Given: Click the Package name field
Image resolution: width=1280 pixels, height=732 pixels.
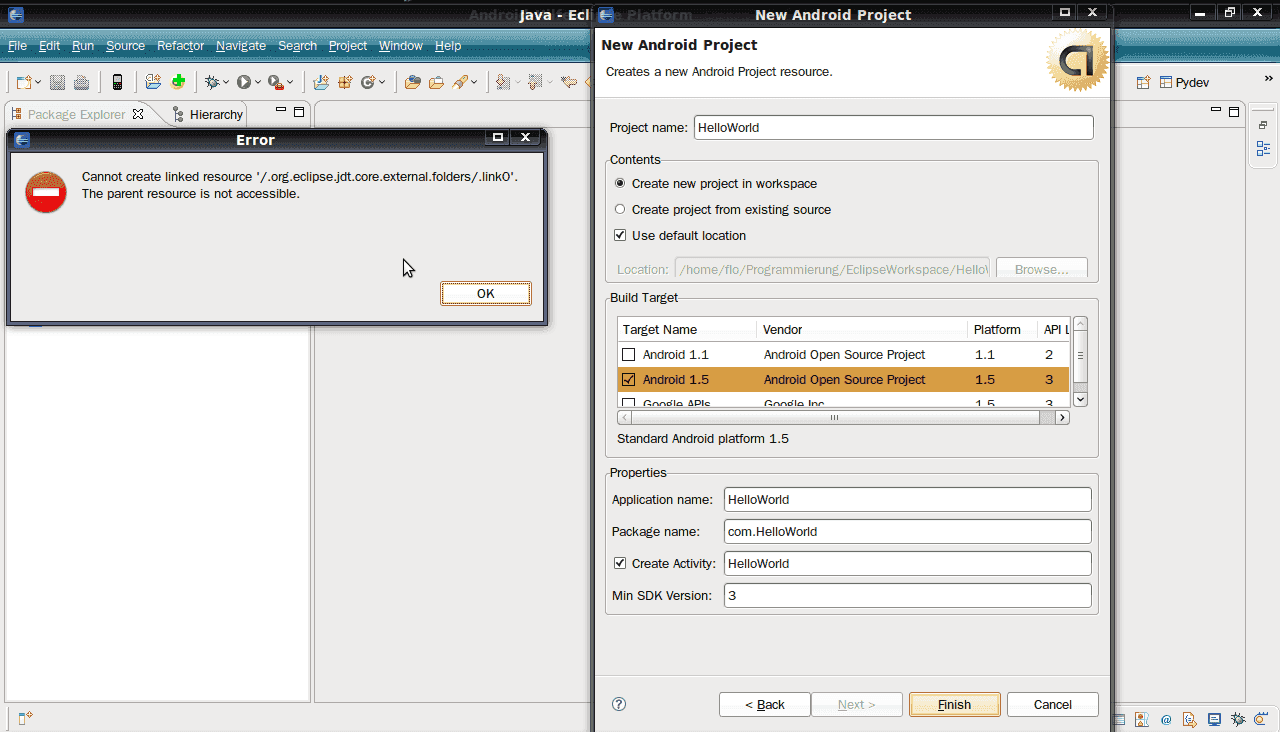Looking at the screenshot, I should coord(907,532).
